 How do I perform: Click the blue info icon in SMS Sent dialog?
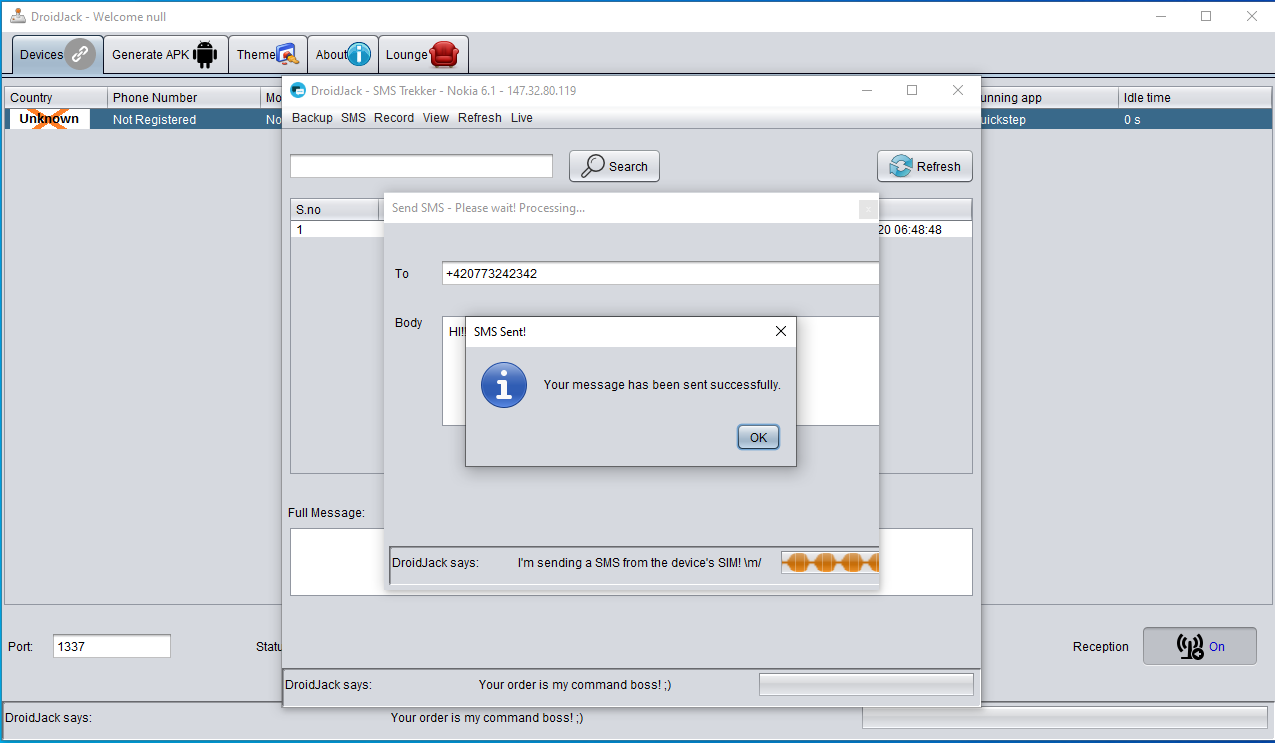pos(503,385)
